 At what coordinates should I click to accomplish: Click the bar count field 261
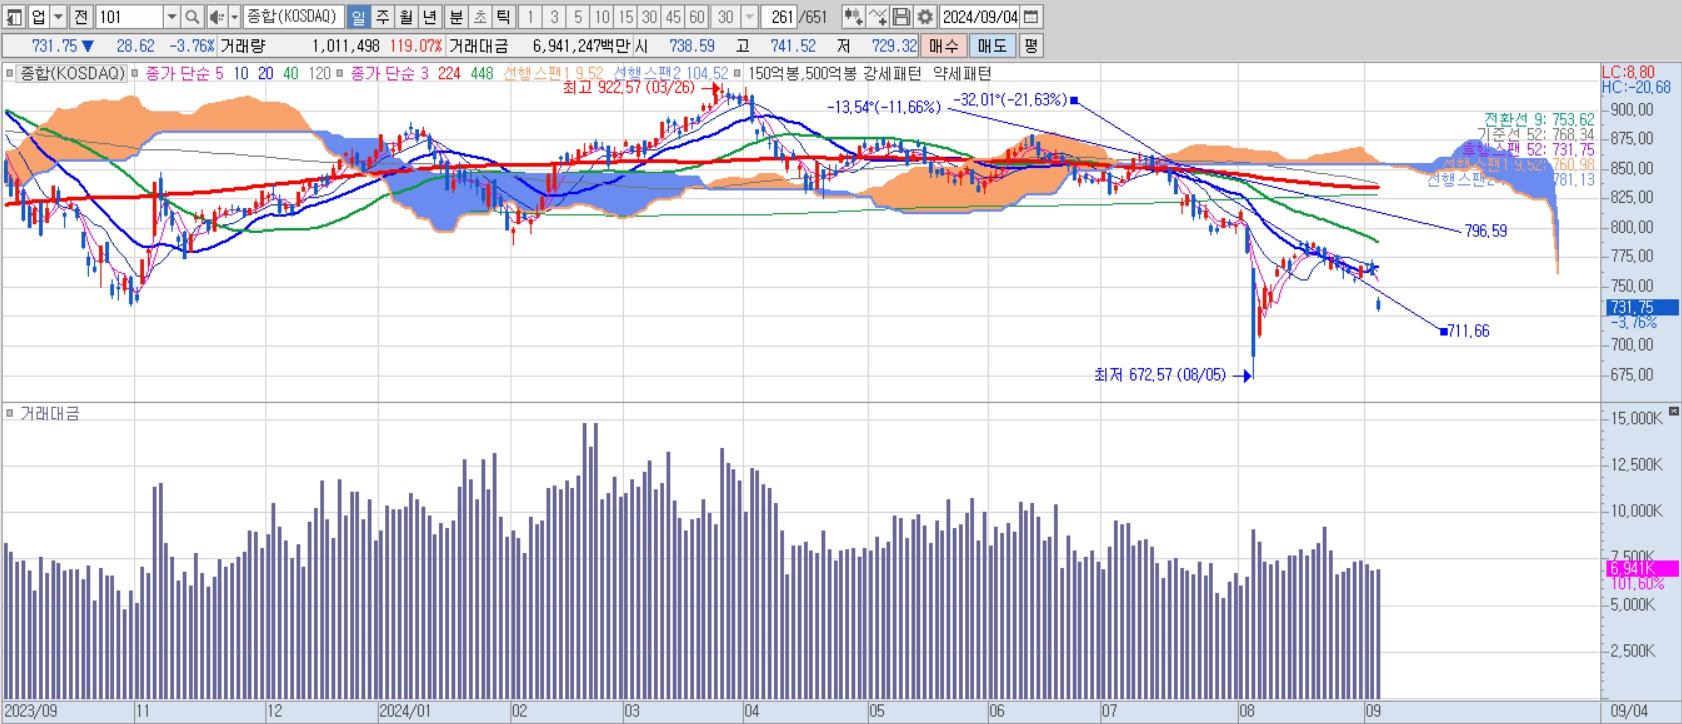pyautogui.click(x=779, y=17)
